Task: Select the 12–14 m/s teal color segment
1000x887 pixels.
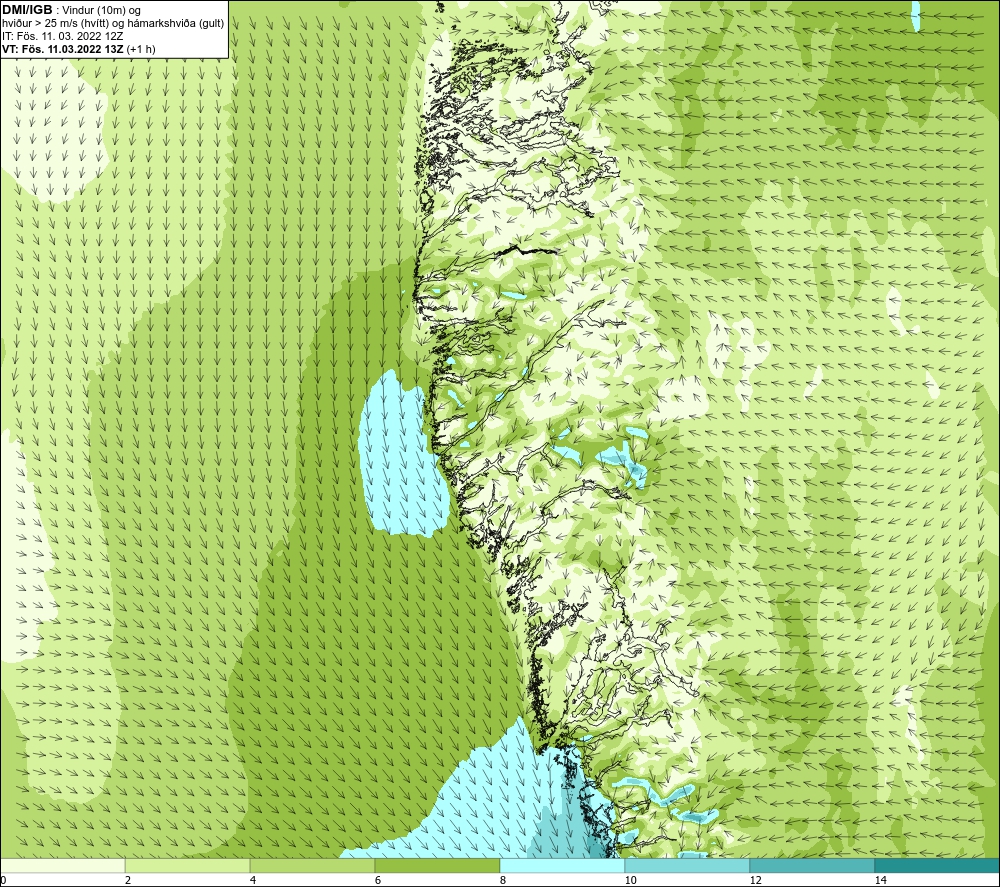Action: pyautogui.click(x=812, y=866)
